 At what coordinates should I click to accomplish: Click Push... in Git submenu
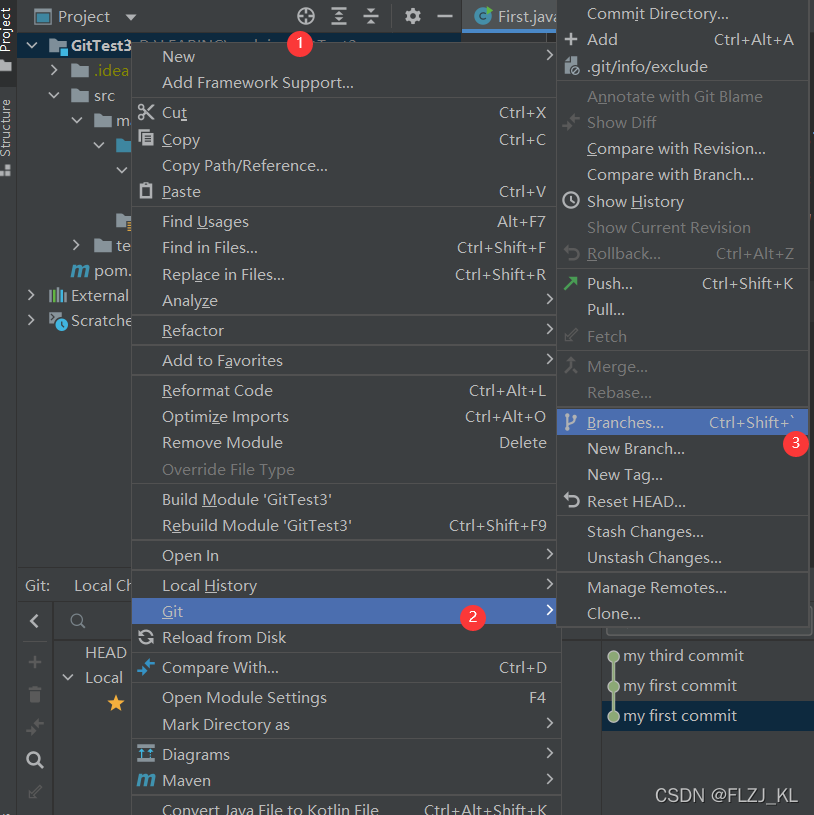click(x=682, y=283)
